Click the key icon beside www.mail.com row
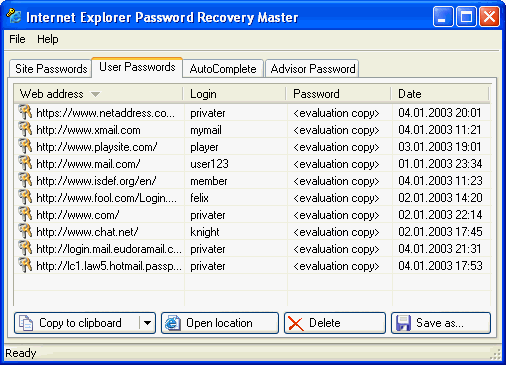The height and width of the screenshot is (365, 506). point(25,163)
